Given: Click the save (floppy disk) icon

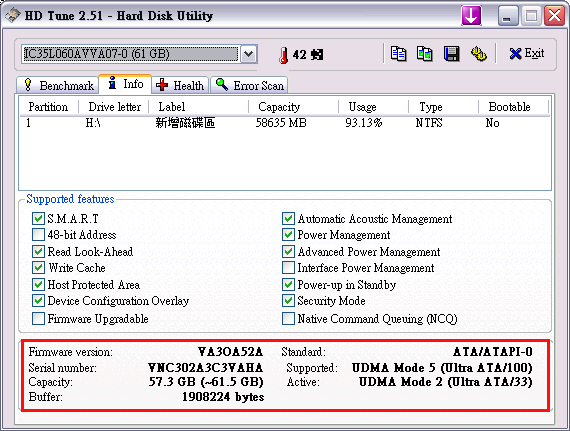Looking at the screenshot, I should click(451, 54).
